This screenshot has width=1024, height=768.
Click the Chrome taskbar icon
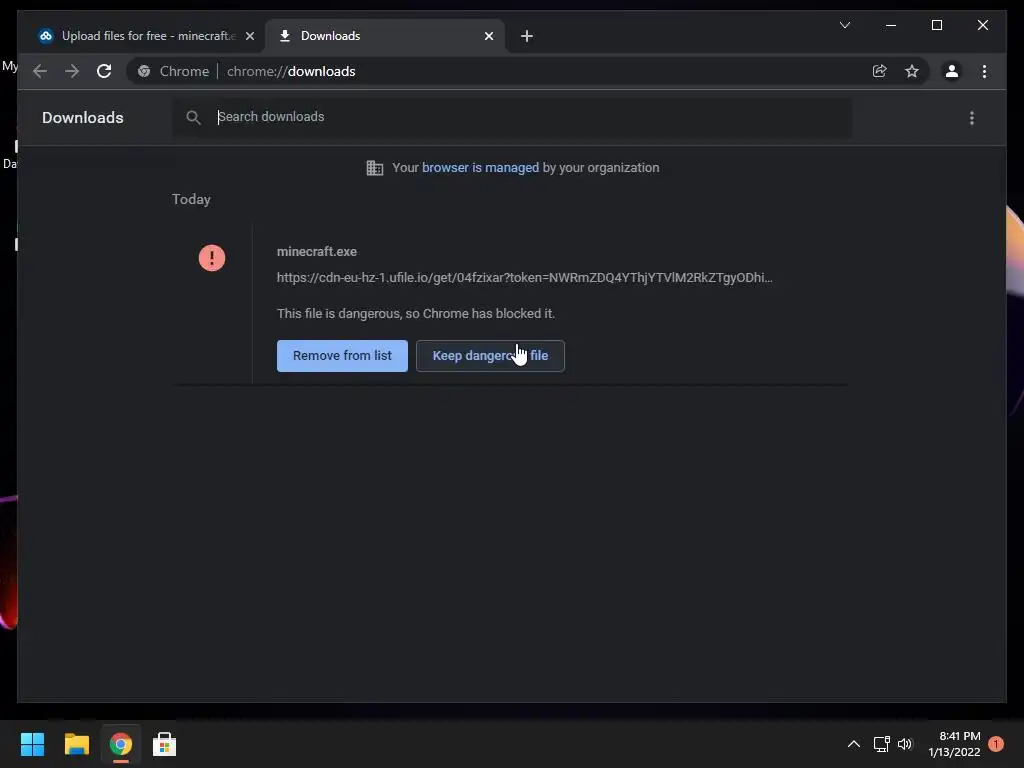click(121, 744)
